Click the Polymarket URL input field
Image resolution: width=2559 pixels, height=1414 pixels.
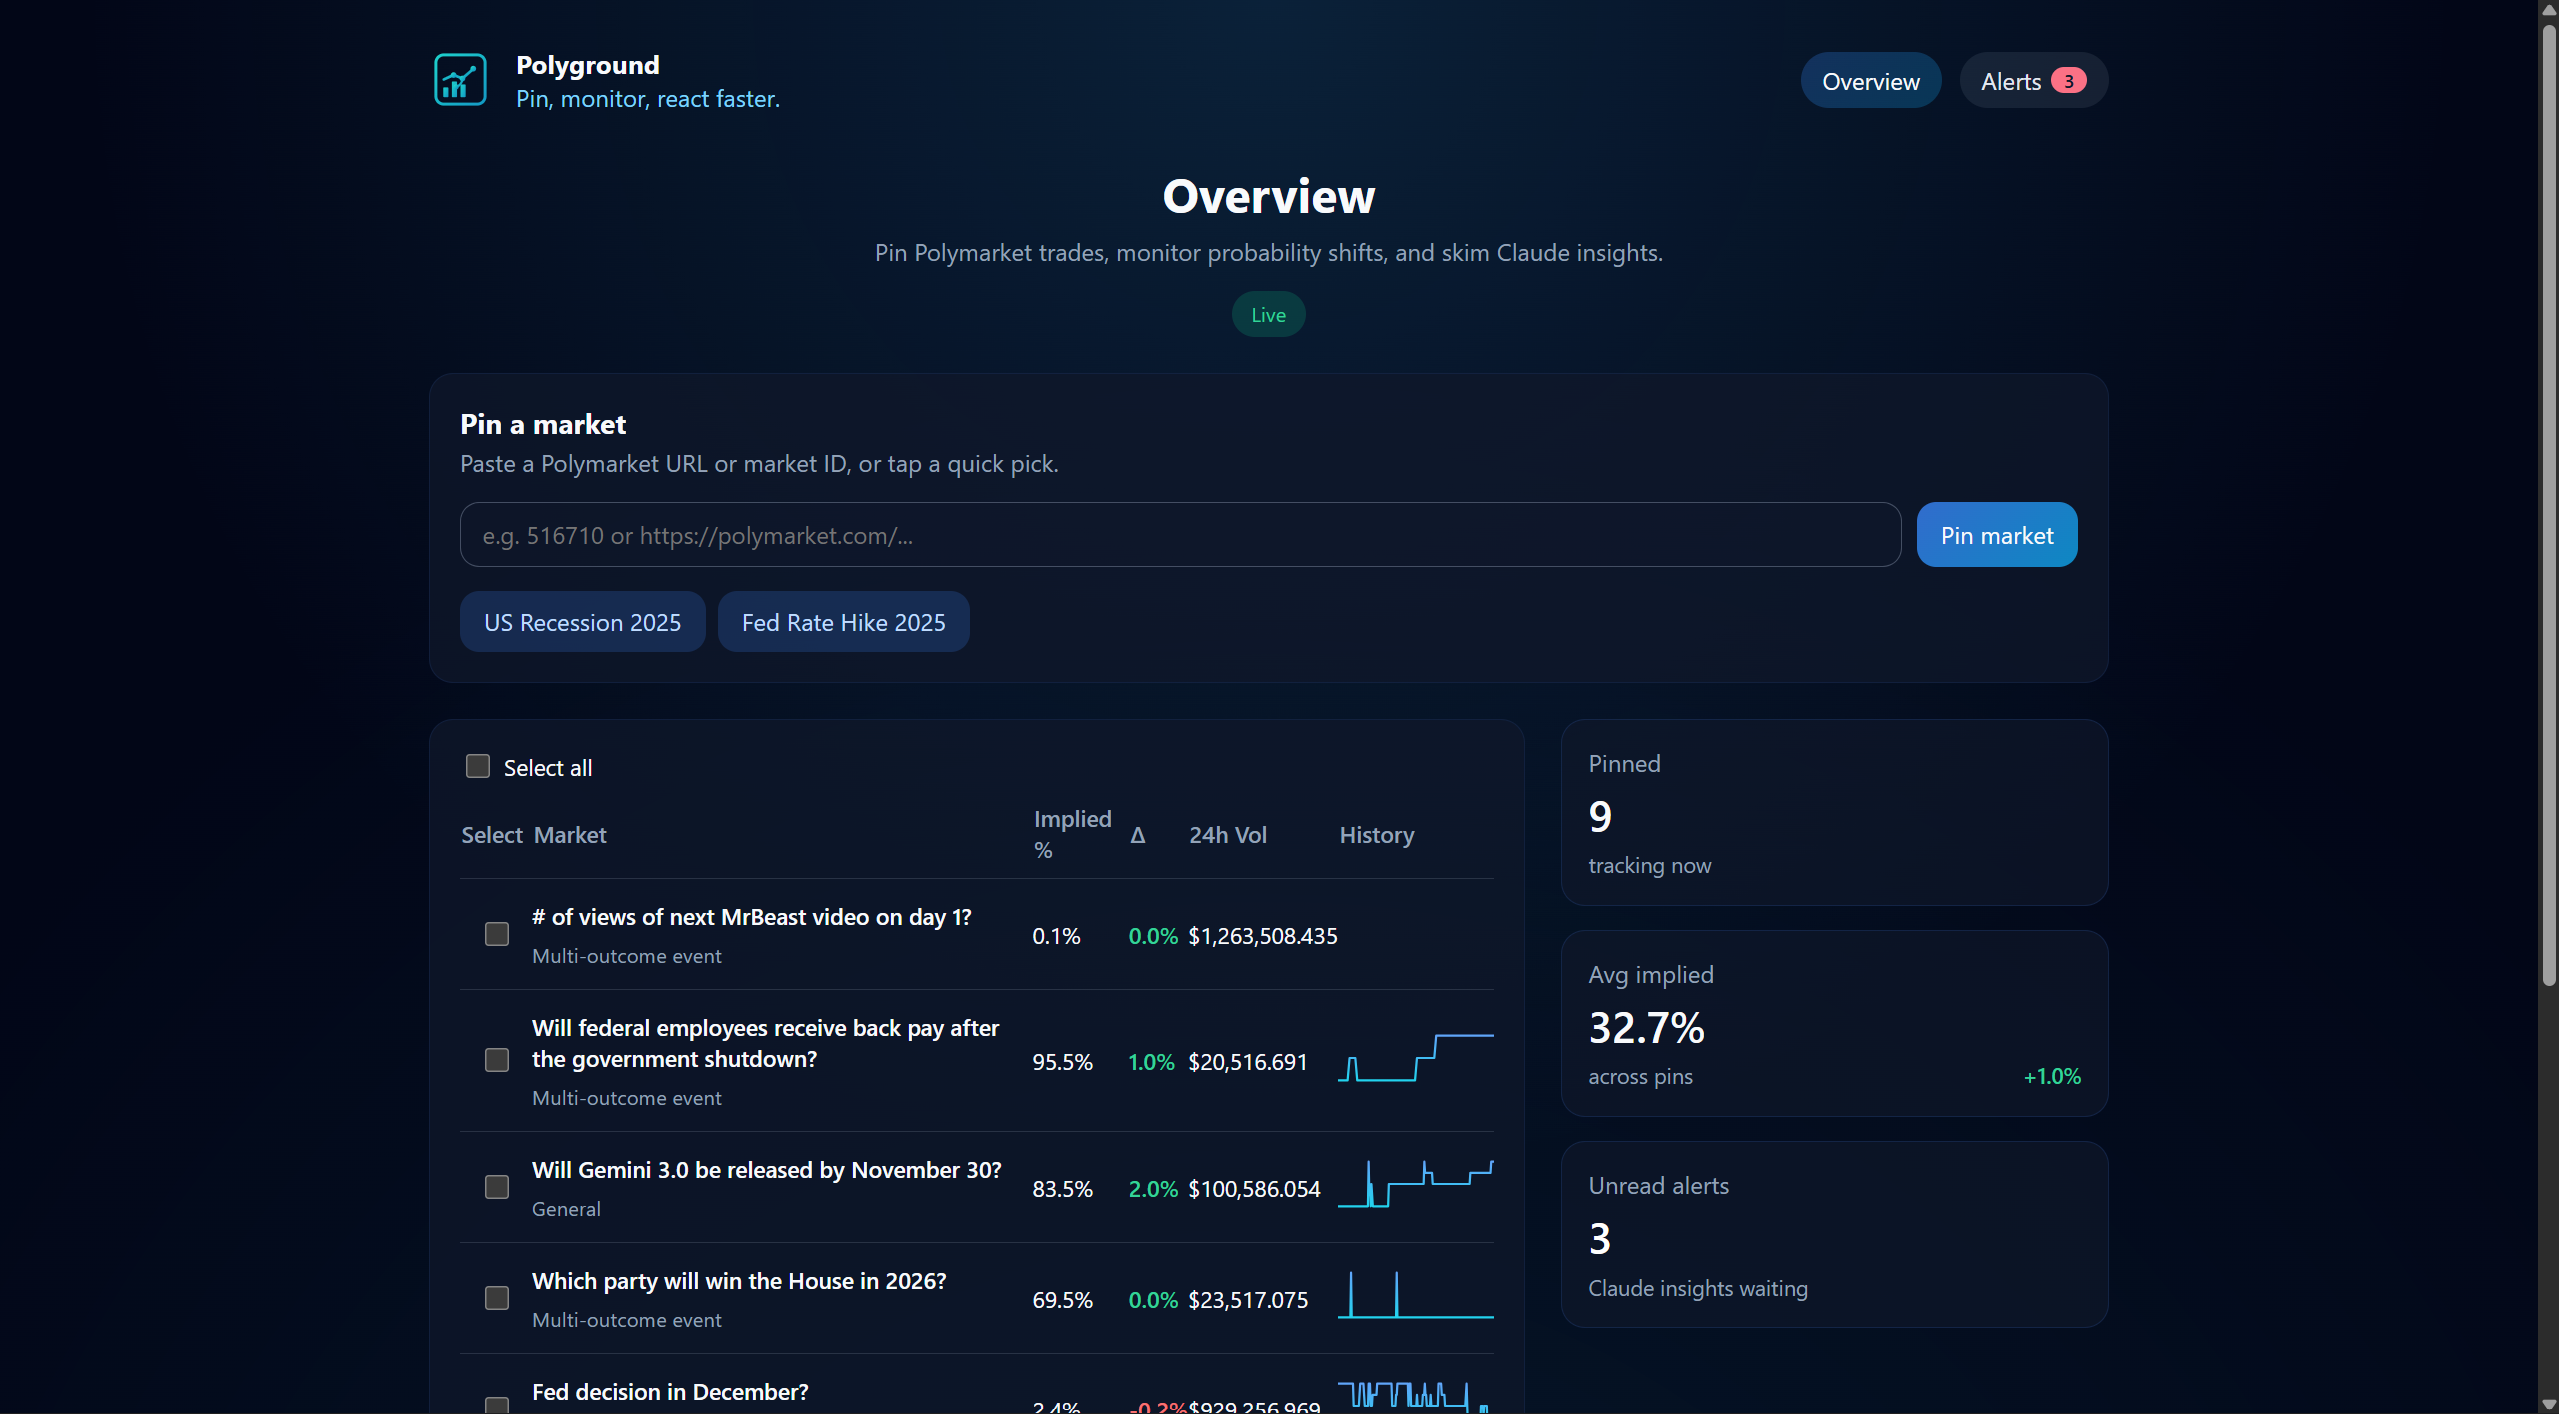pyautogui.click(x=1180, y=535)
